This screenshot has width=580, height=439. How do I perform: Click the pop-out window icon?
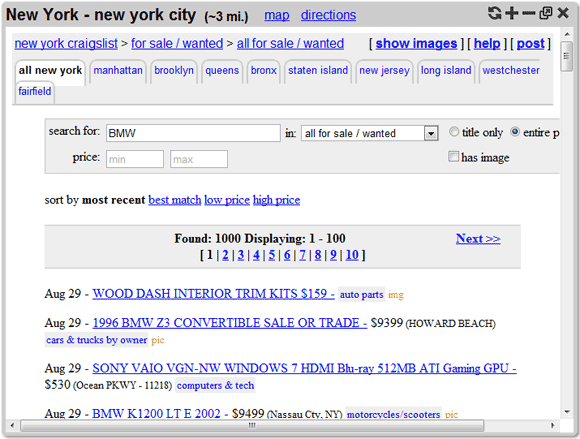point(546,13)
